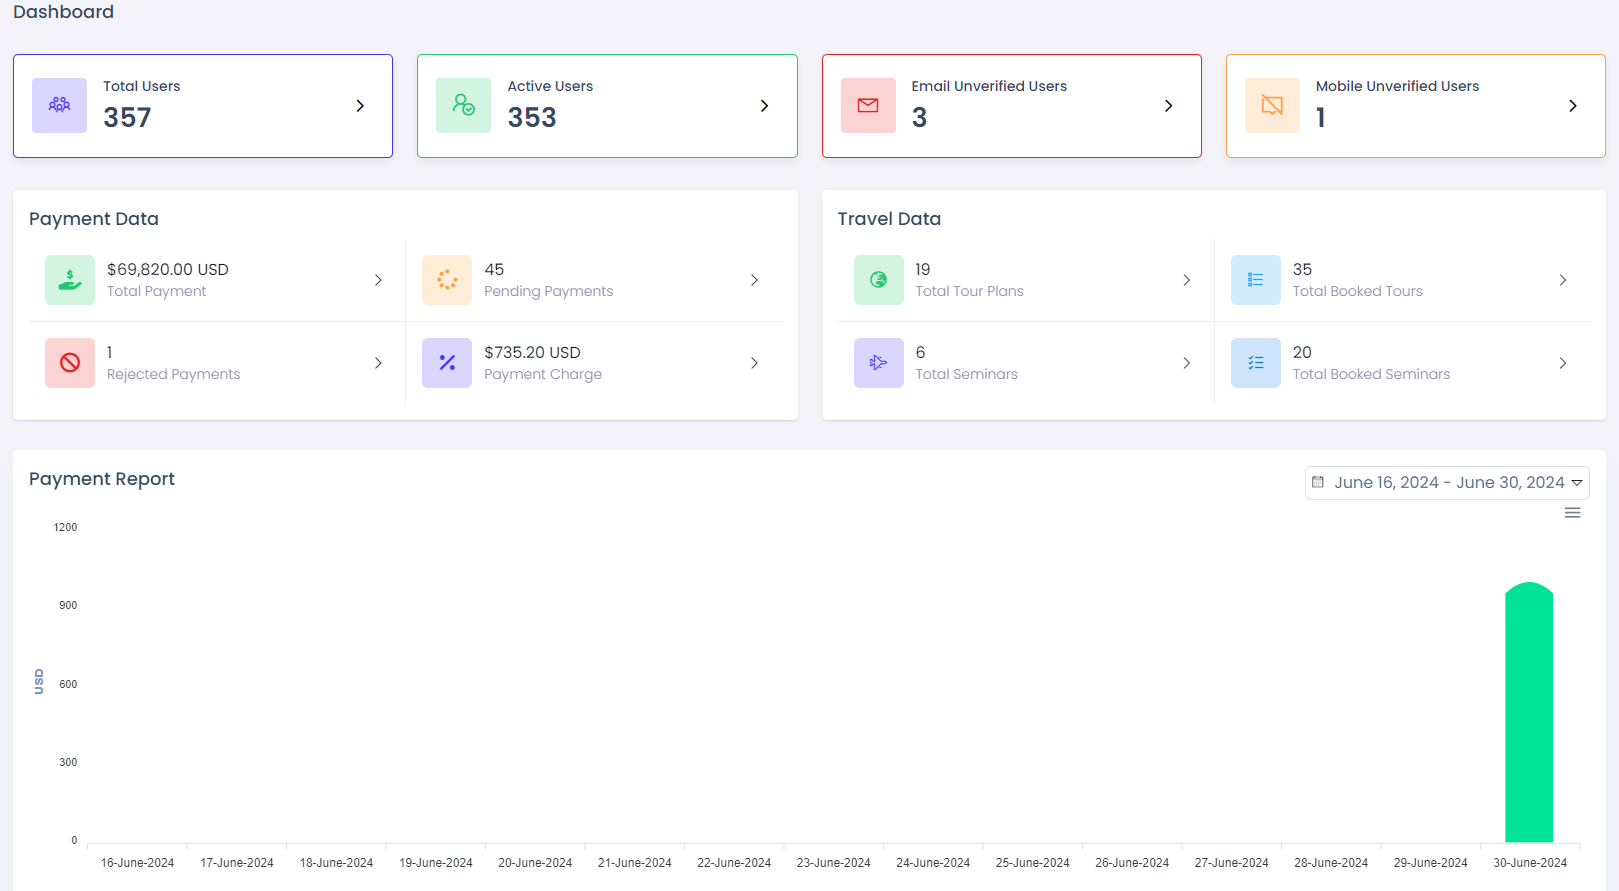Open Mobile Unverified Users chevron arrow
Screen dimensions: 1619x891
pyautogui.click(x=1573, y=106)
